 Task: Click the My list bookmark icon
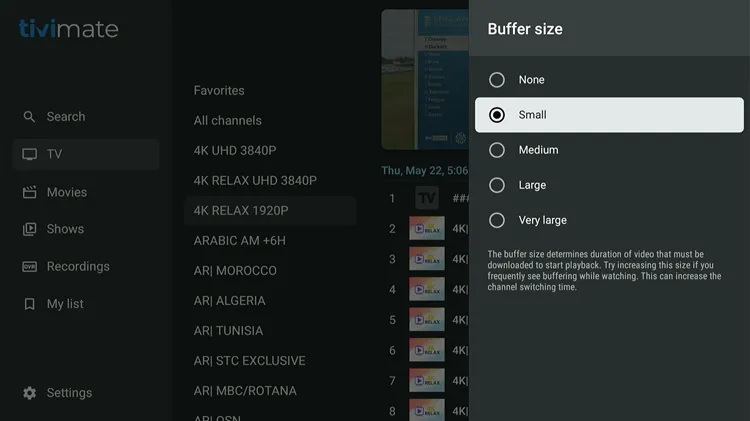point(29,304)
